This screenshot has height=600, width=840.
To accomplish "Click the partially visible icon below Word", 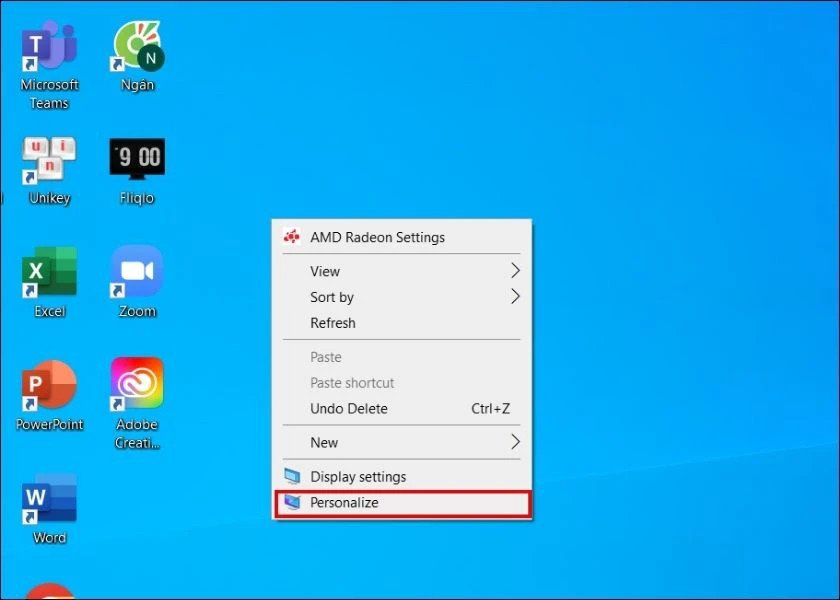I will tap(49, 590).
